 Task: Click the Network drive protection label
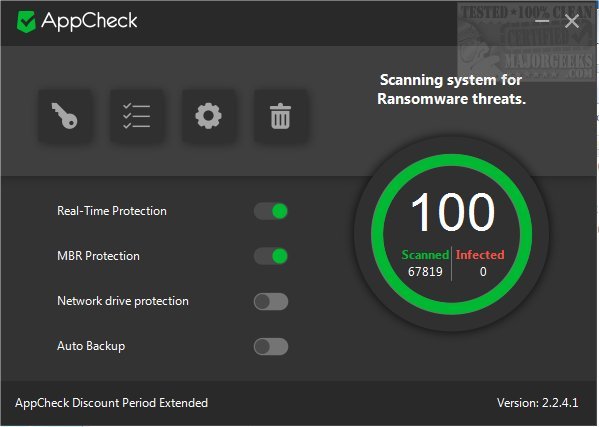(x=123, y=301)
